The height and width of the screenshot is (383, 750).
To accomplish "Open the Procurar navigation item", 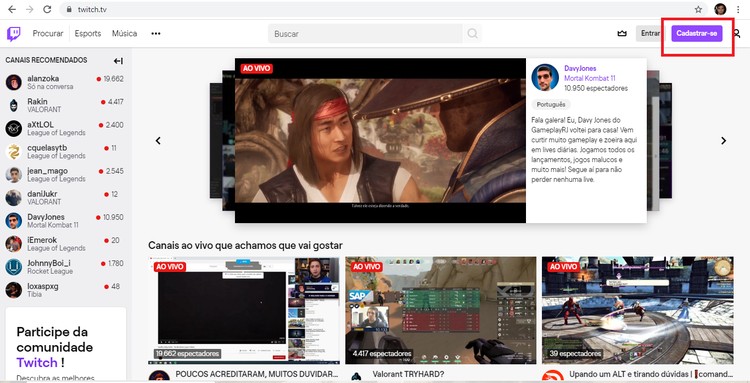I will pyautogui.click(x=47, y=33).
